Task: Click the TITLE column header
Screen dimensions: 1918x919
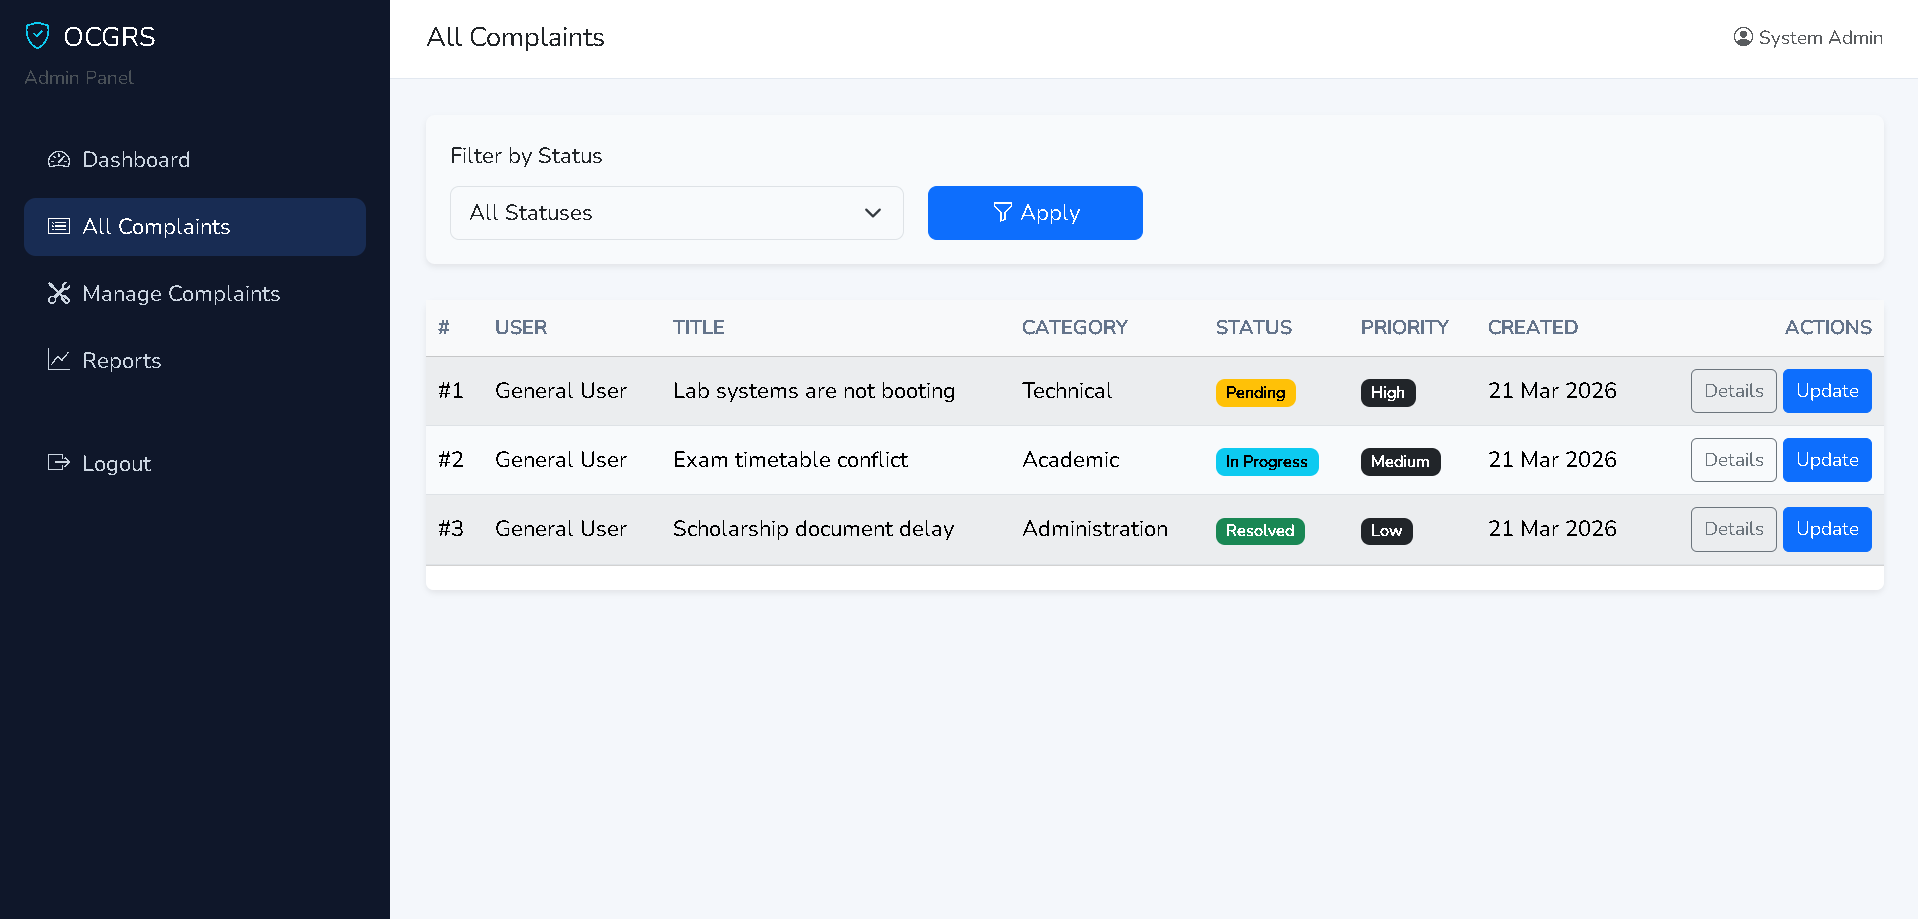Action: 699,327
